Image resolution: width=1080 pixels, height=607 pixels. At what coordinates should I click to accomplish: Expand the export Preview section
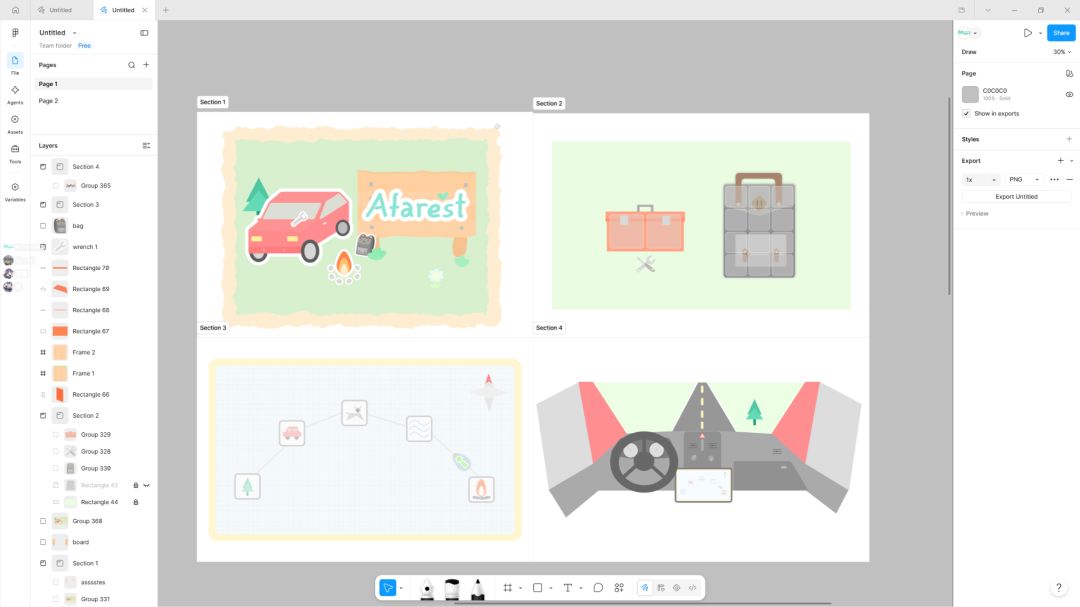[975, 214]
